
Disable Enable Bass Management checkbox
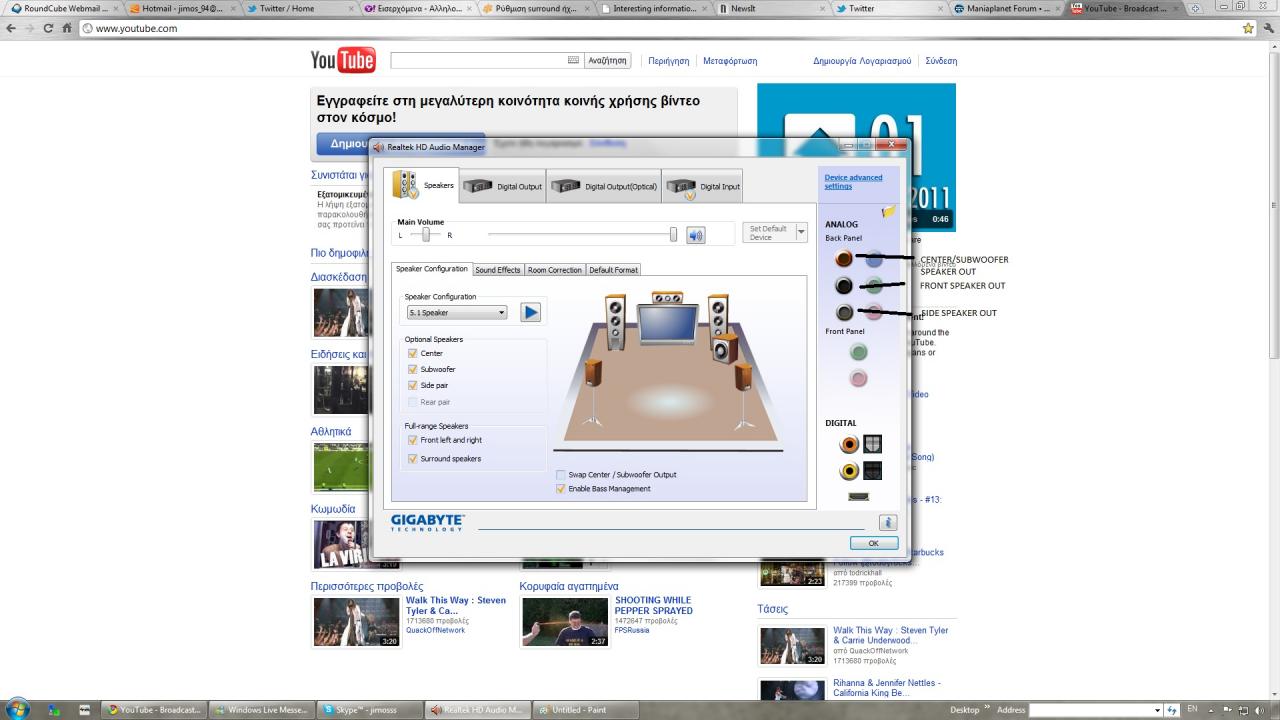560,489
